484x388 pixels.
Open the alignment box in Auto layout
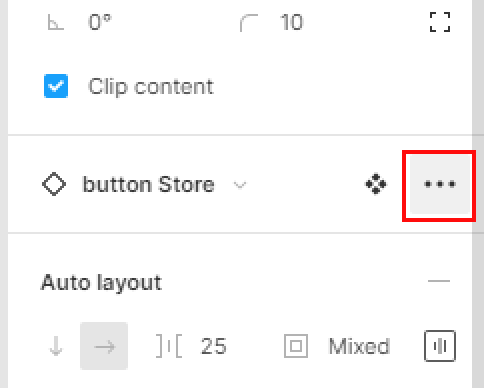(x=440, y=346)
